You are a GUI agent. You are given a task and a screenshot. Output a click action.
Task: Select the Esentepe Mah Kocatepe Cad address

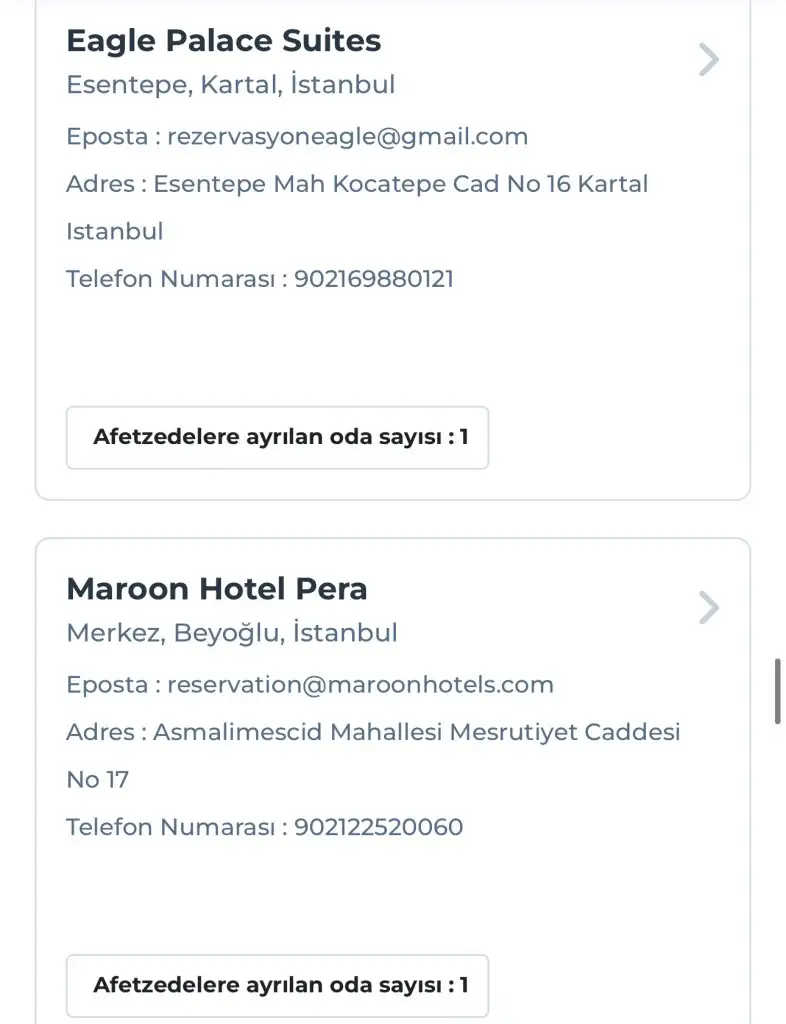coord(400,184)
